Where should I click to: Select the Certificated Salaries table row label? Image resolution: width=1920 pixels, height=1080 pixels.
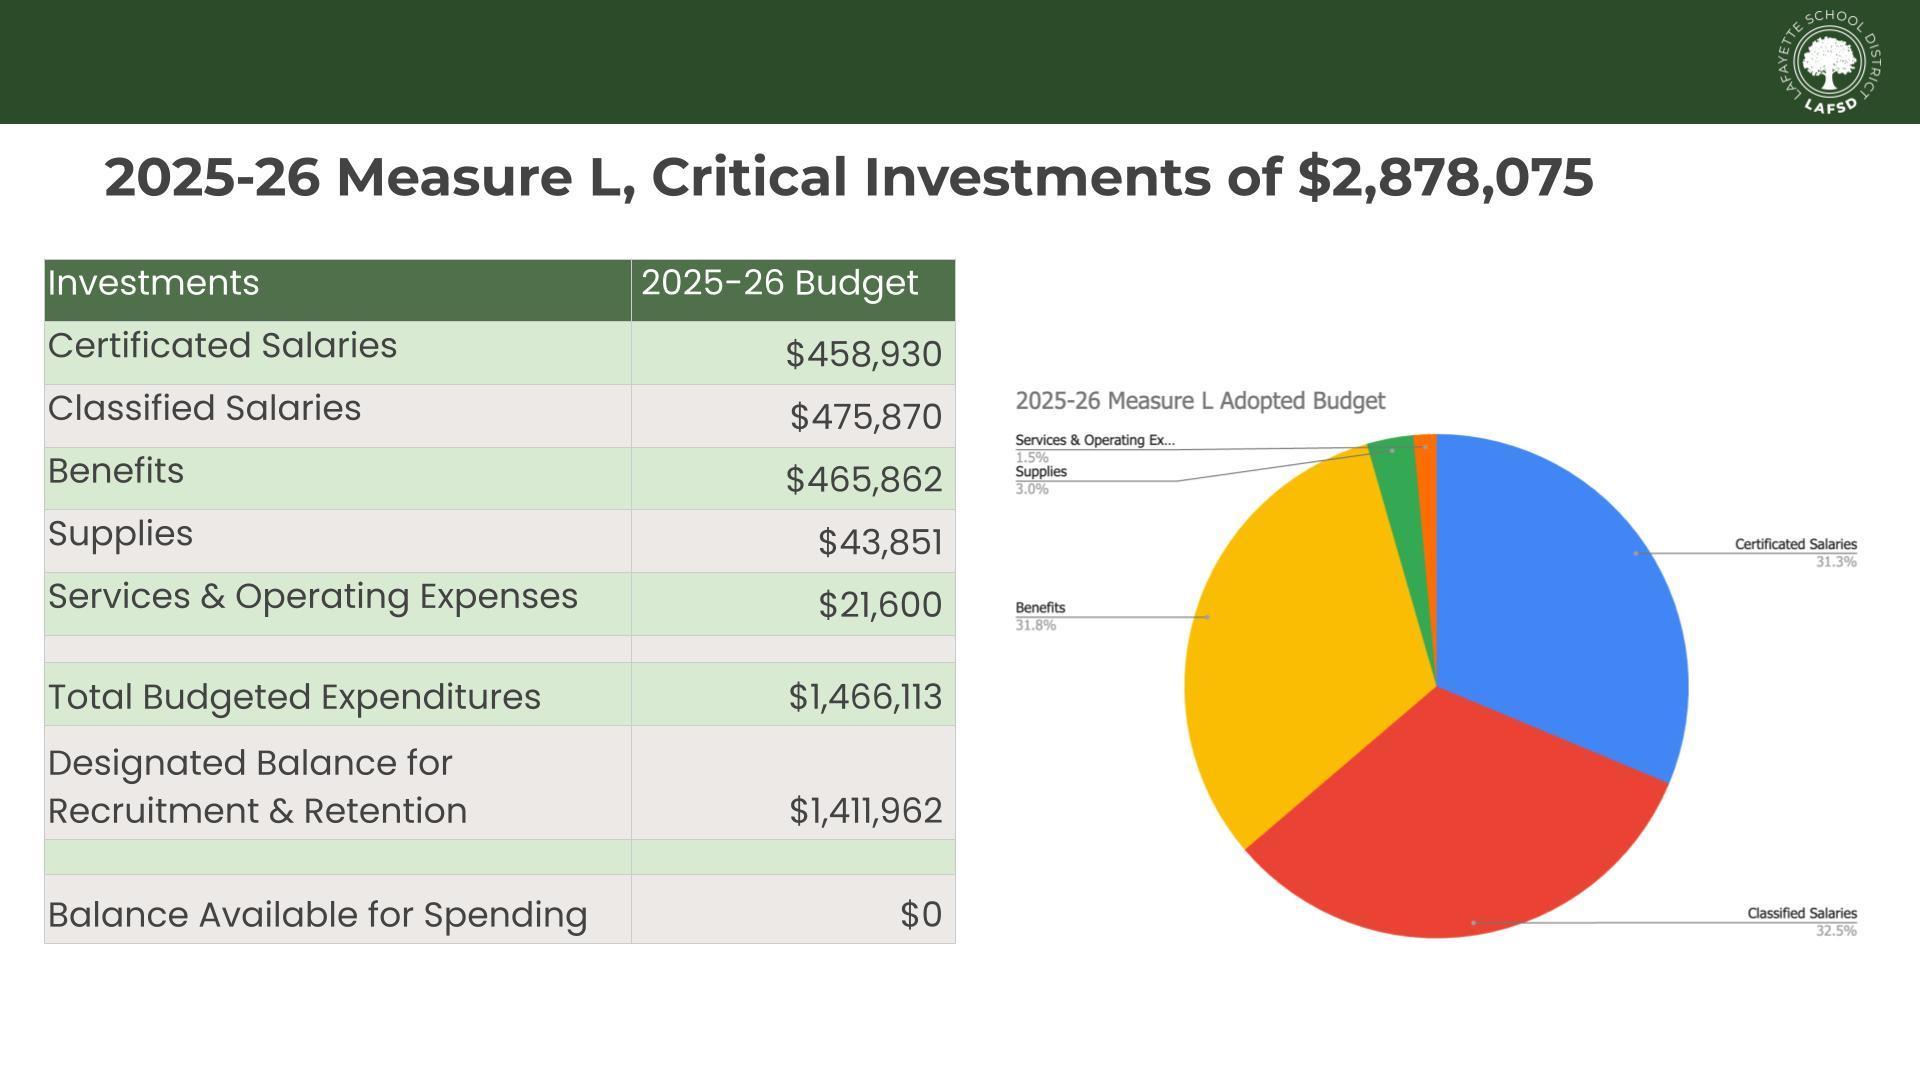[x=222, y=346]
